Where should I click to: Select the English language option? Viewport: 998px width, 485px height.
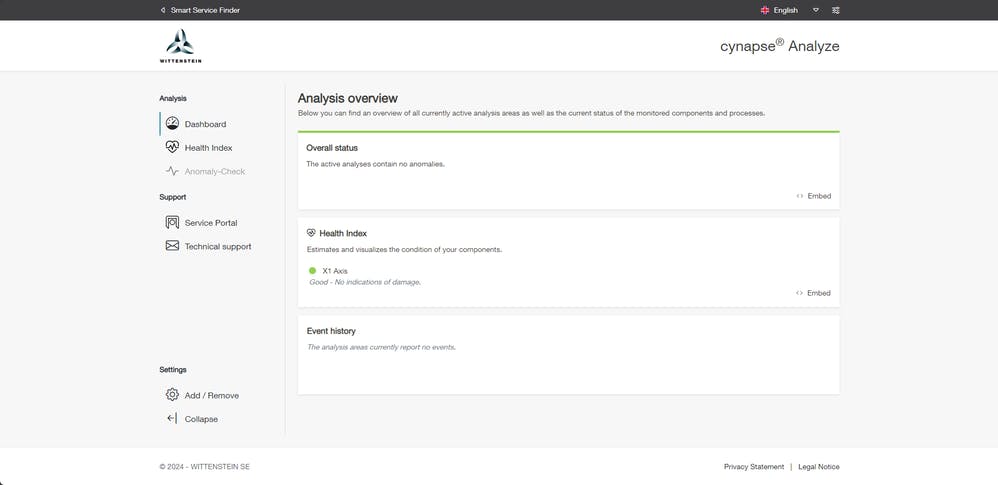[x=785, y=10]
